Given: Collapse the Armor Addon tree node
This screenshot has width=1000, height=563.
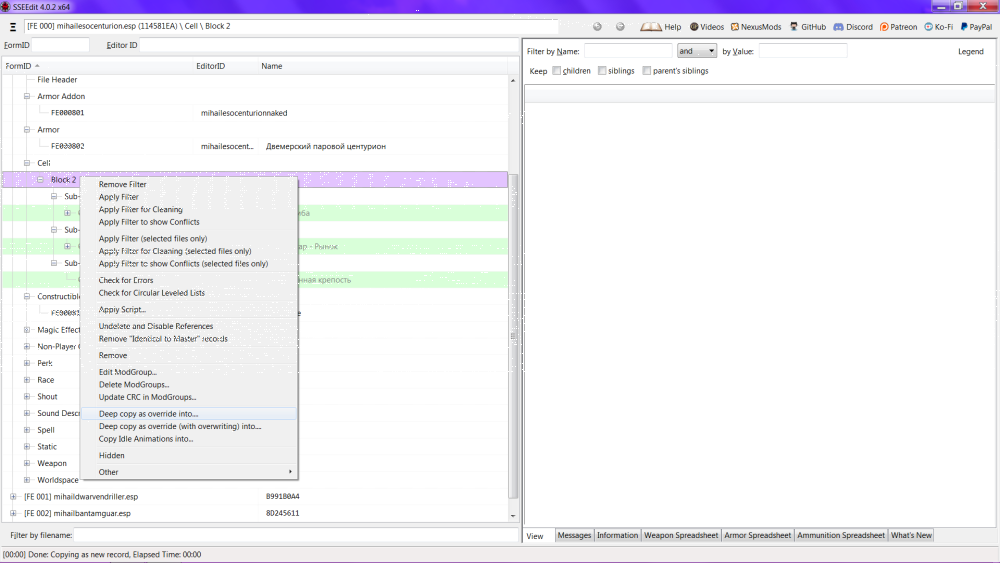Looking at the screenshot, I should tap(27, 96).
